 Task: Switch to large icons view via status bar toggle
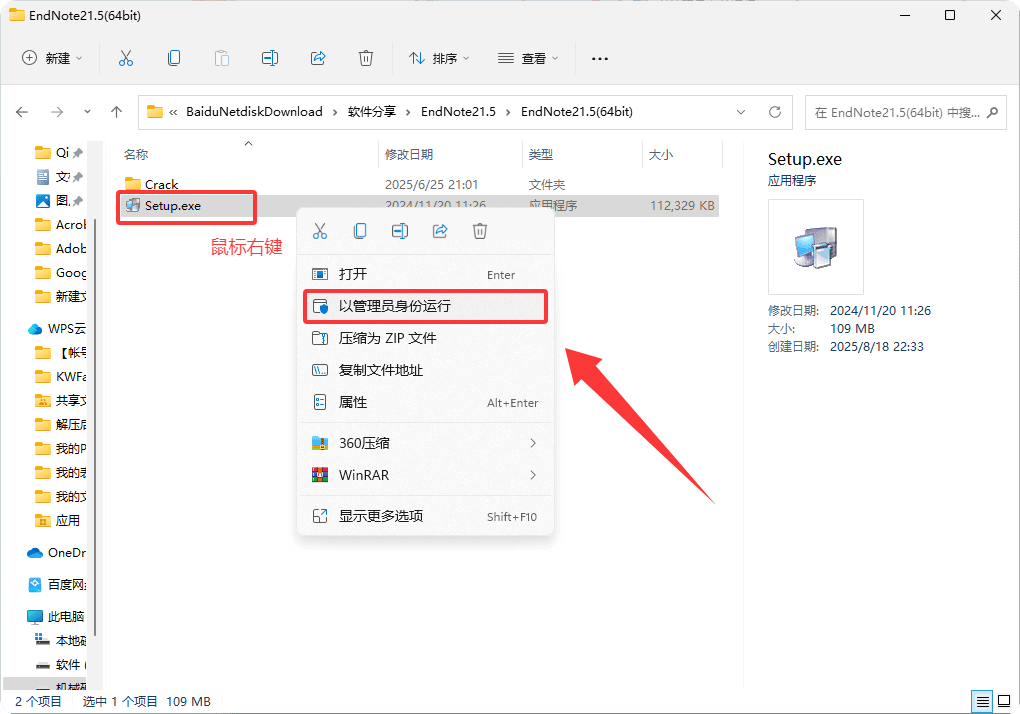pyautogui.click(x=1005, y=701)
